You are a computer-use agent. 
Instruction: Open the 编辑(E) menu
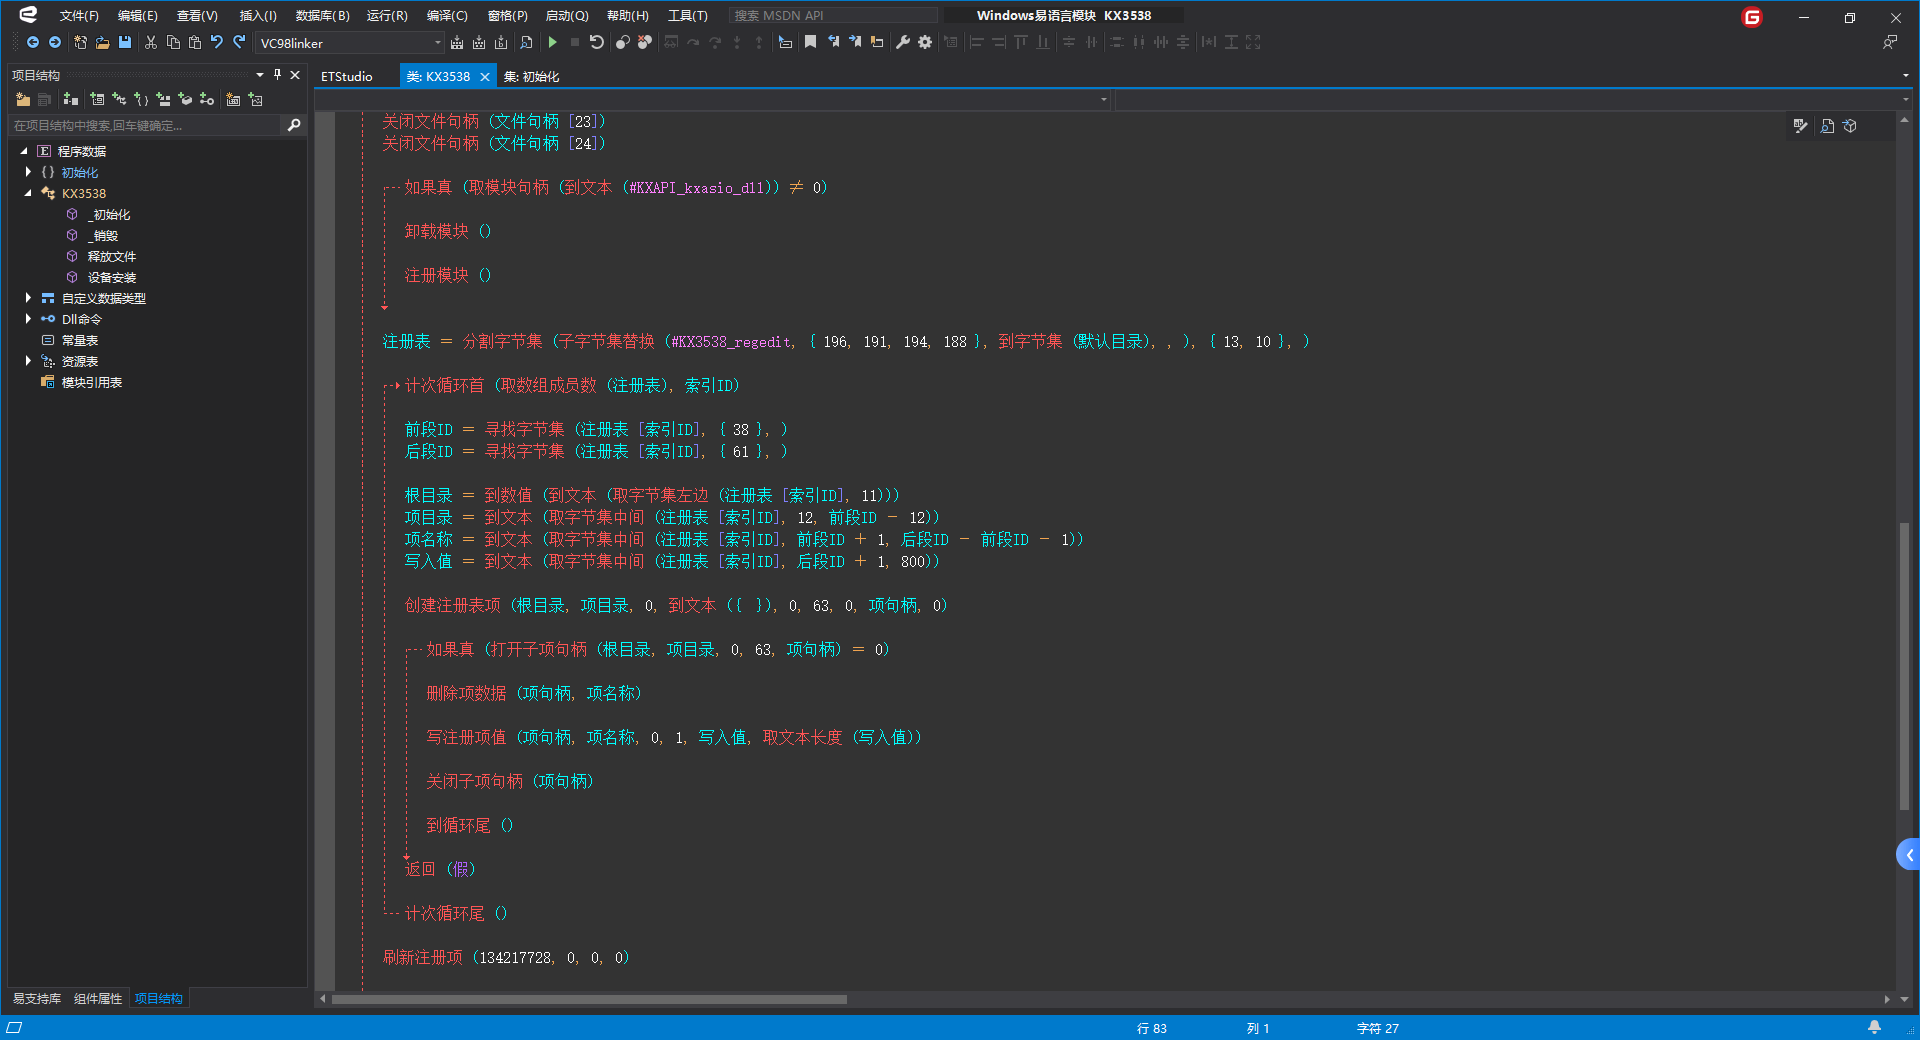click(137, 16)
